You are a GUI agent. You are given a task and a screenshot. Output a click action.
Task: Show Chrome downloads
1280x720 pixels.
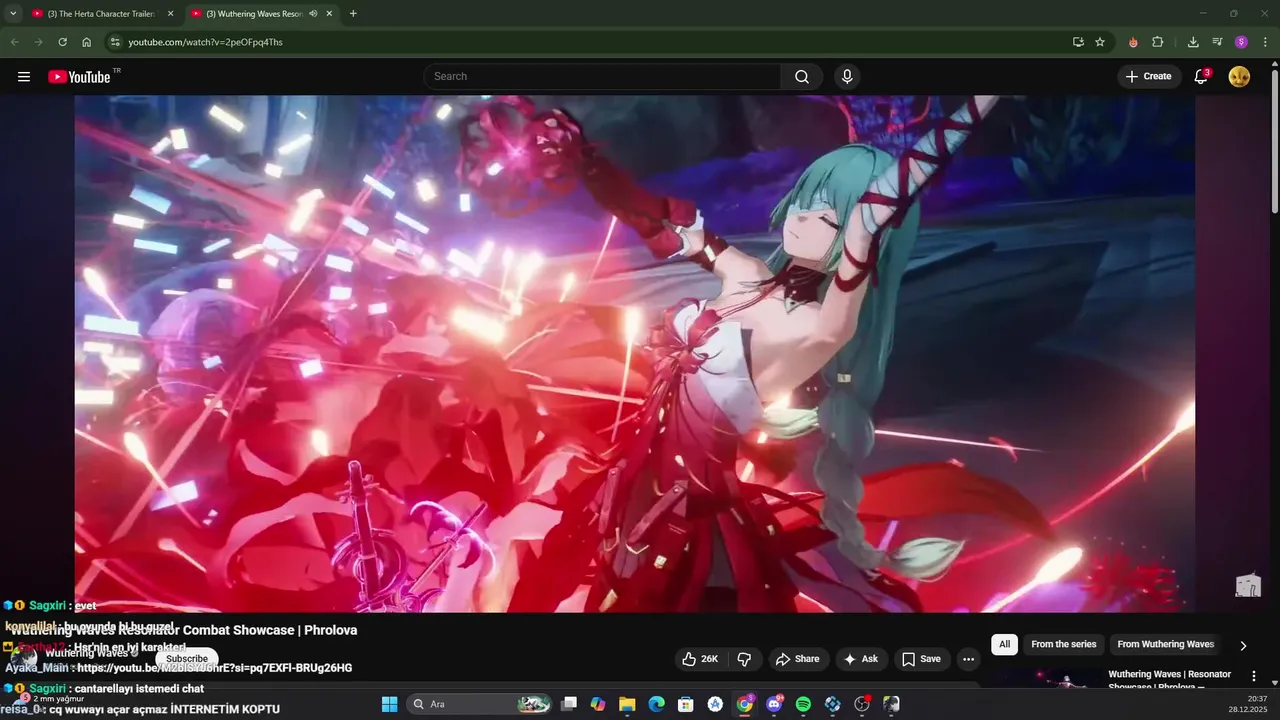[1193, 42]
